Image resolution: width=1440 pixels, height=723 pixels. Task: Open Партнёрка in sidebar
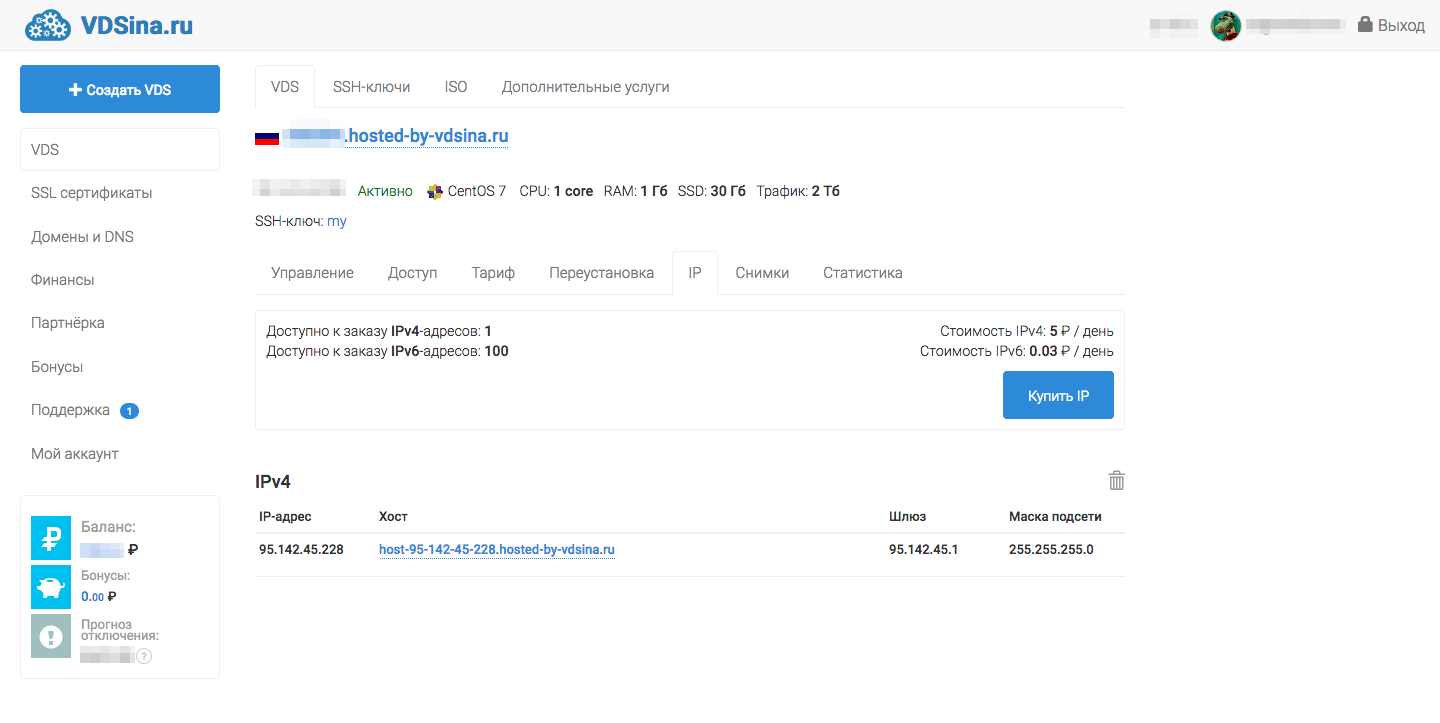tap(68, 323)
